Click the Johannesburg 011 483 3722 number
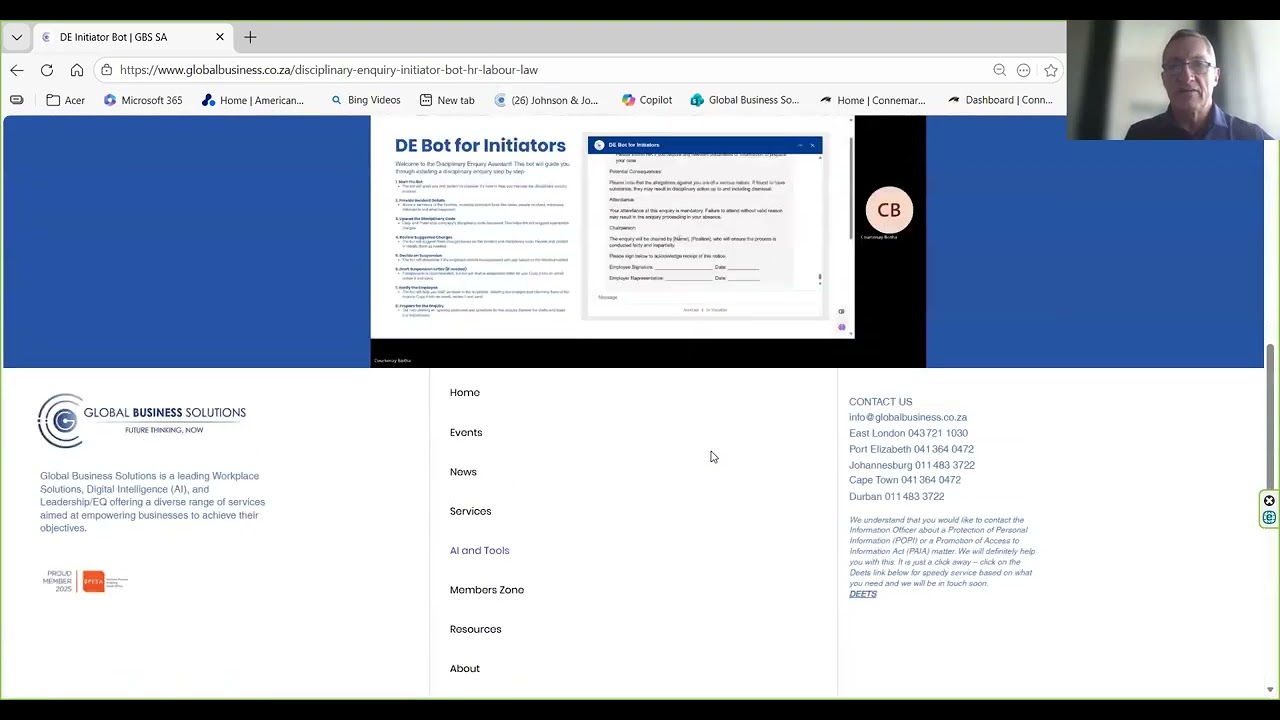 (912, 465)
